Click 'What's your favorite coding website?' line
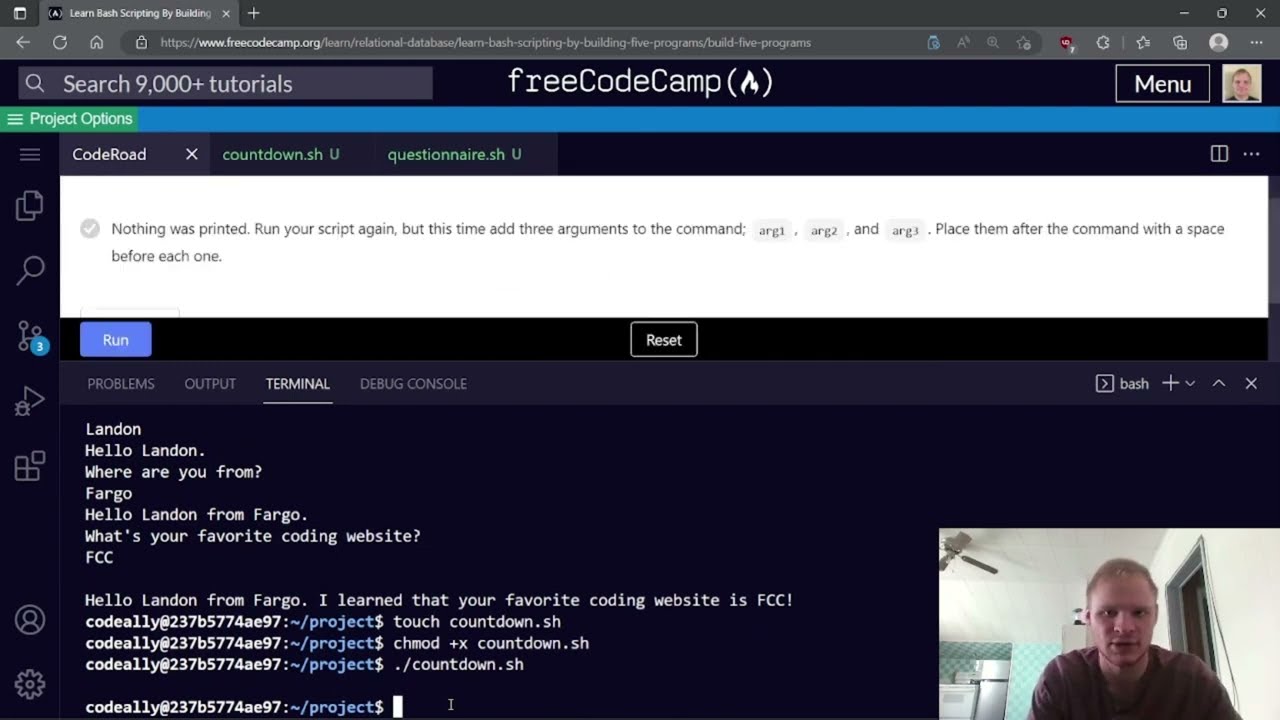The image size is (1280, 720). (253, 536)
